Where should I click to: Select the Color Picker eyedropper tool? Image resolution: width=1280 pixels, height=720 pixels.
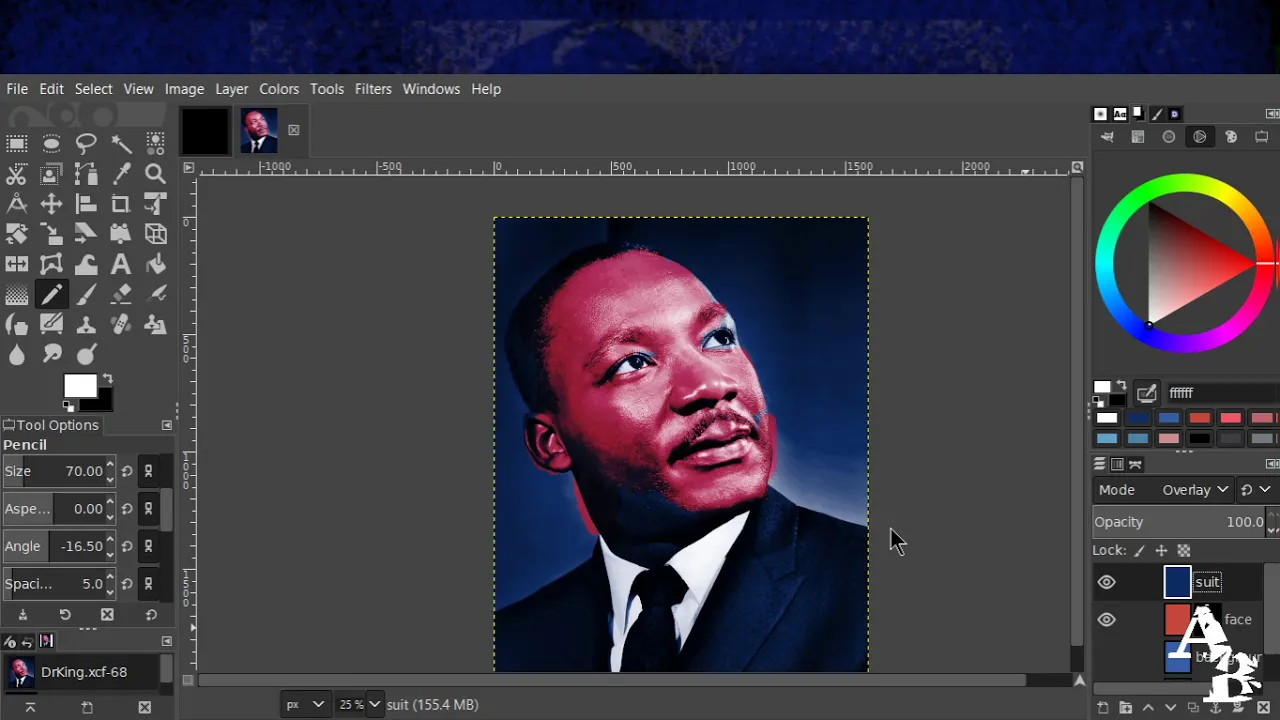121,174
